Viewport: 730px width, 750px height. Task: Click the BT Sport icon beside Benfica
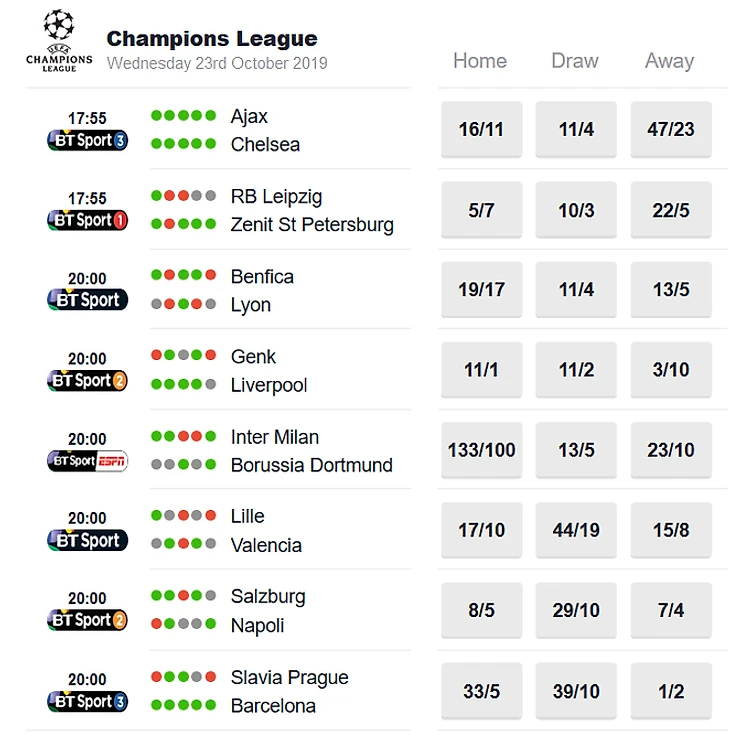click(87, 300)
